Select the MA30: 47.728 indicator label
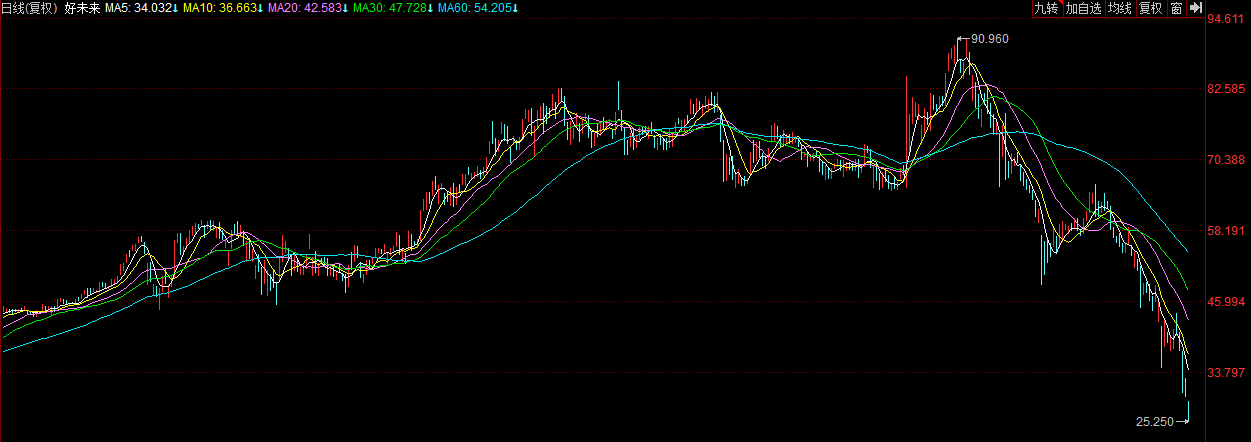This screenshot has width=1251, height=442. click(393, 8)
